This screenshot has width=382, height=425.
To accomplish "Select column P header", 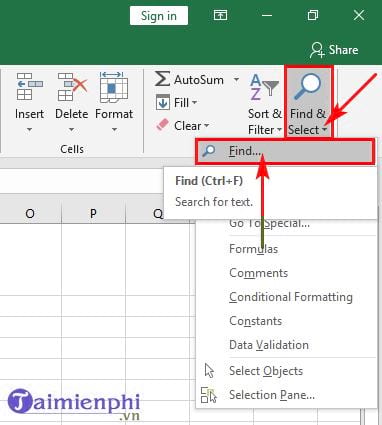I will click(x=93, y=213).
